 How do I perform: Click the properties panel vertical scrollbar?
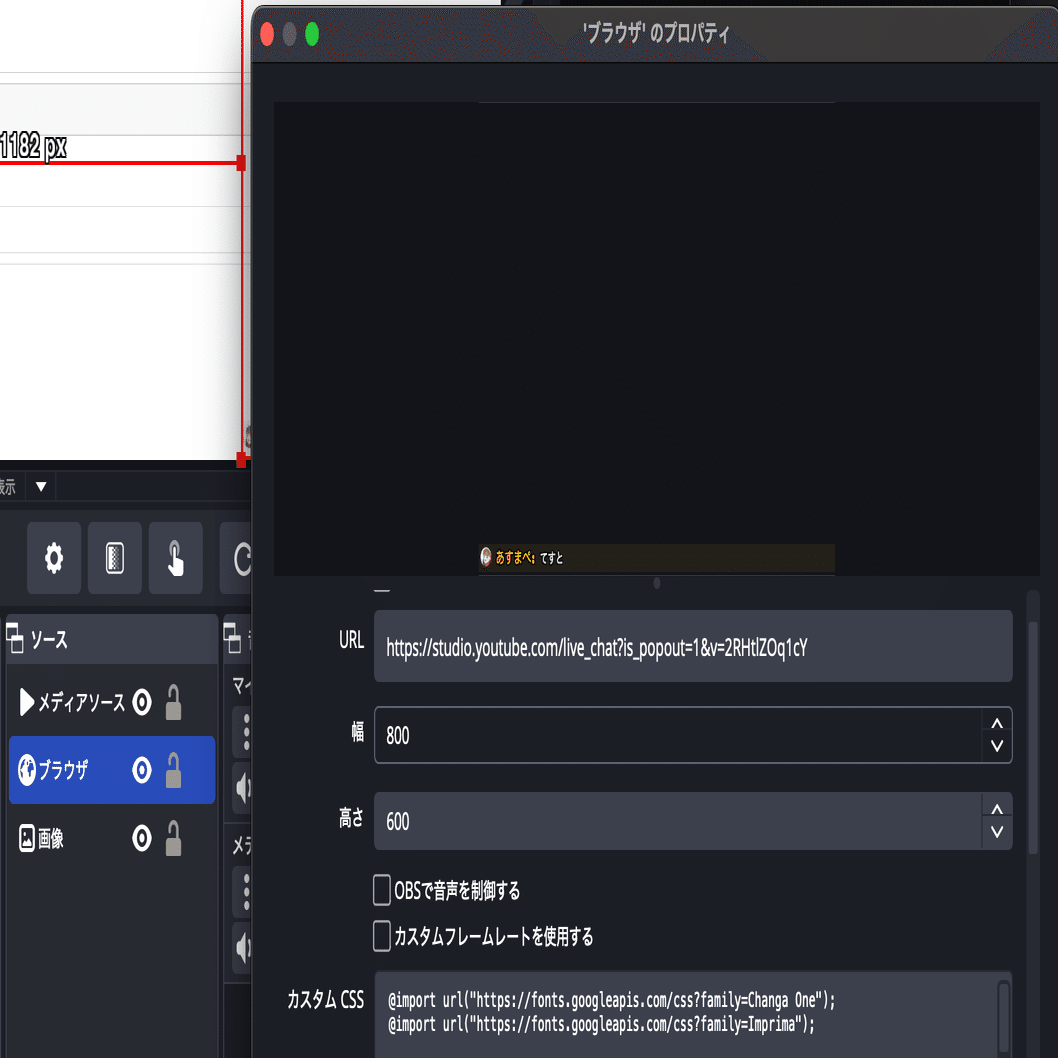(x=1032, y=737)
